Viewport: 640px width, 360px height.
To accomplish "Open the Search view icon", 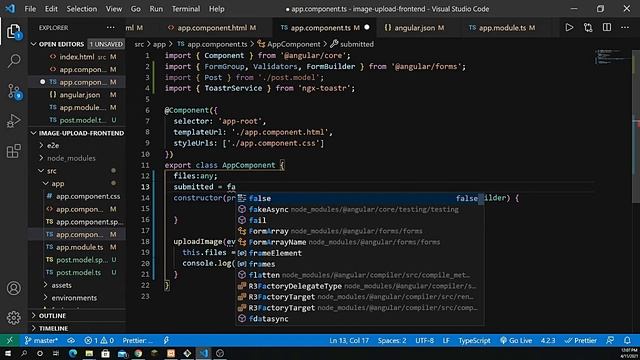I will tap(13, 61).
